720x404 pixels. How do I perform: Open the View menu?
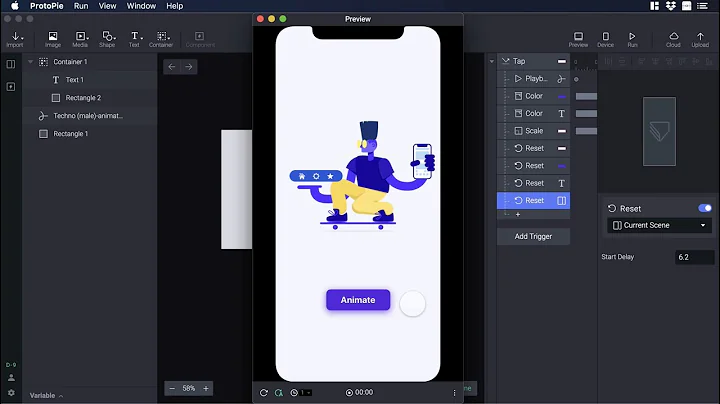click(x=107, y=6)
